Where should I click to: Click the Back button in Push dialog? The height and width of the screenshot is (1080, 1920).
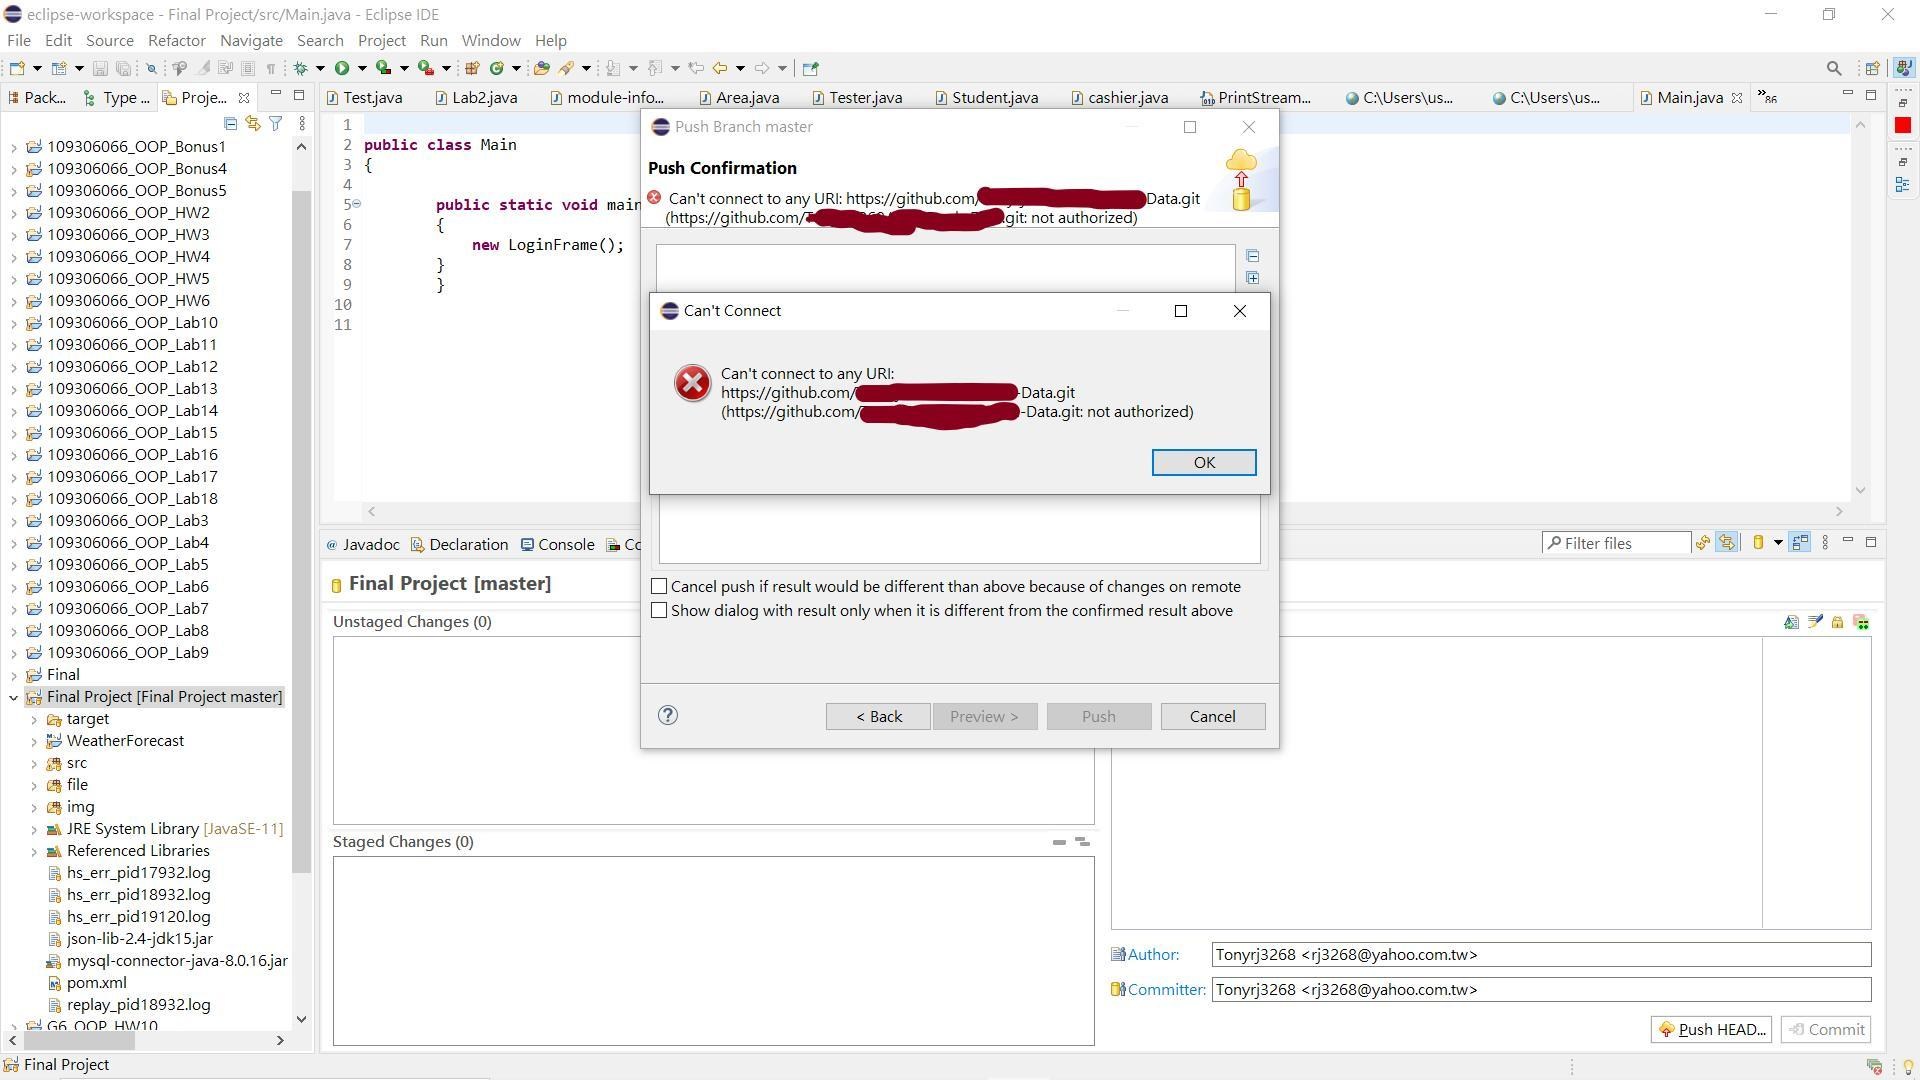tap(878, 716)
